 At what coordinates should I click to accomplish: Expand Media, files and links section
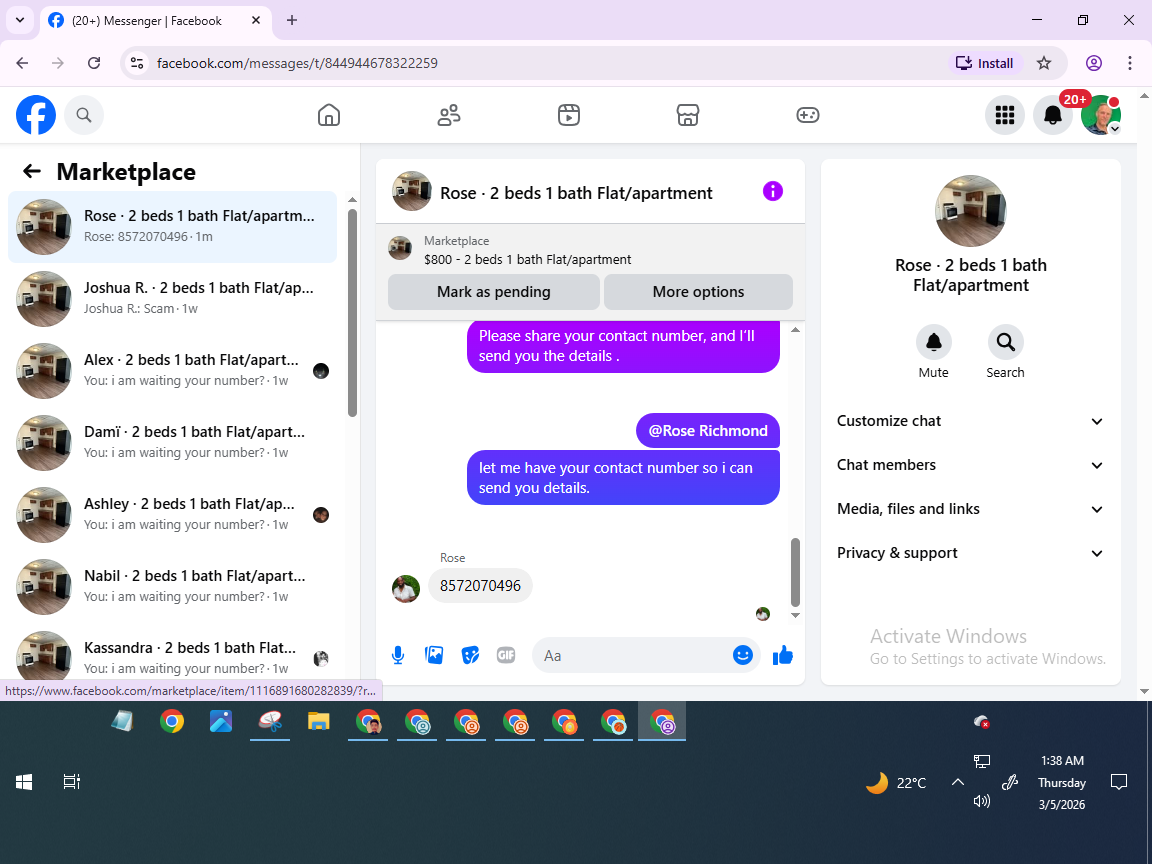point(970,509)
